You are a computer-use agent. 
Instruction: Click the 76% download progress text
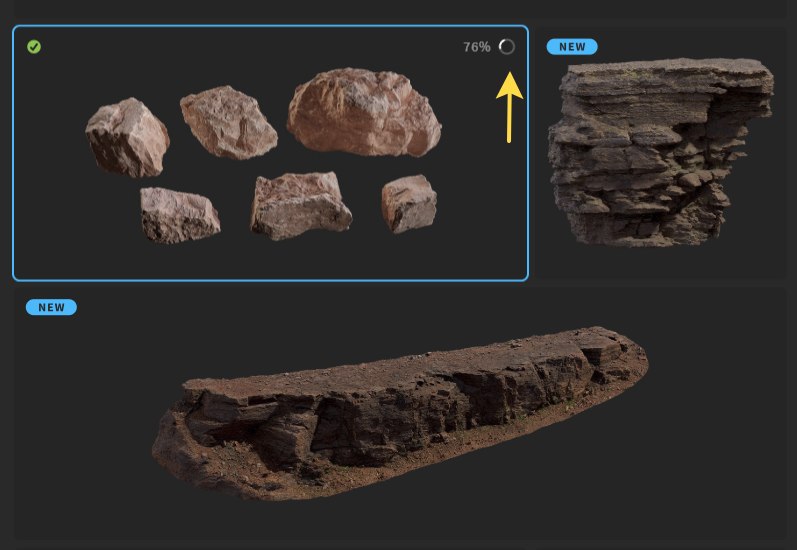[x=477, y=47]
